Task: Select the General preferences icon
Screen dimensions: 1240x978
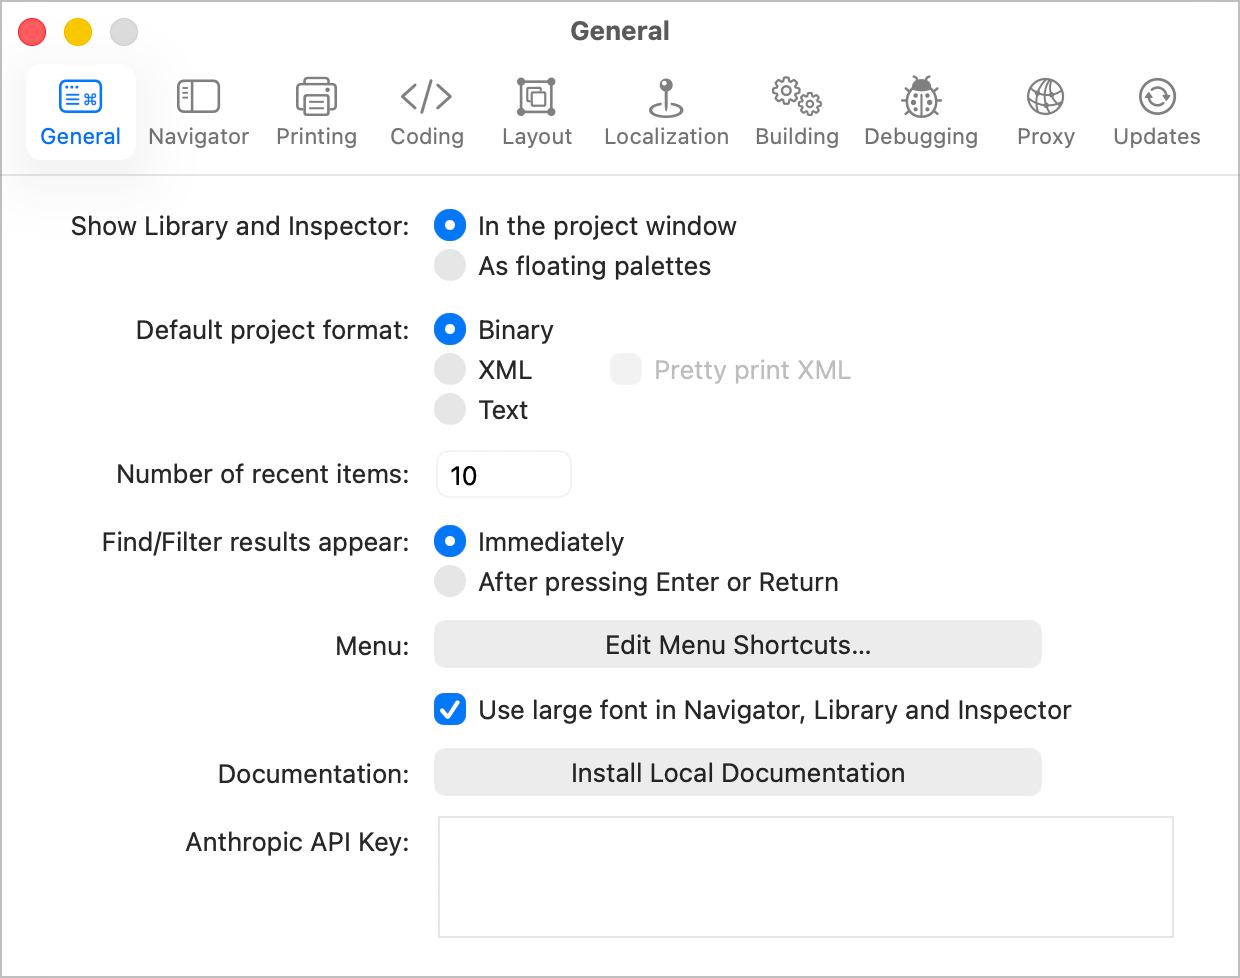Action: (x=80, y=97)
